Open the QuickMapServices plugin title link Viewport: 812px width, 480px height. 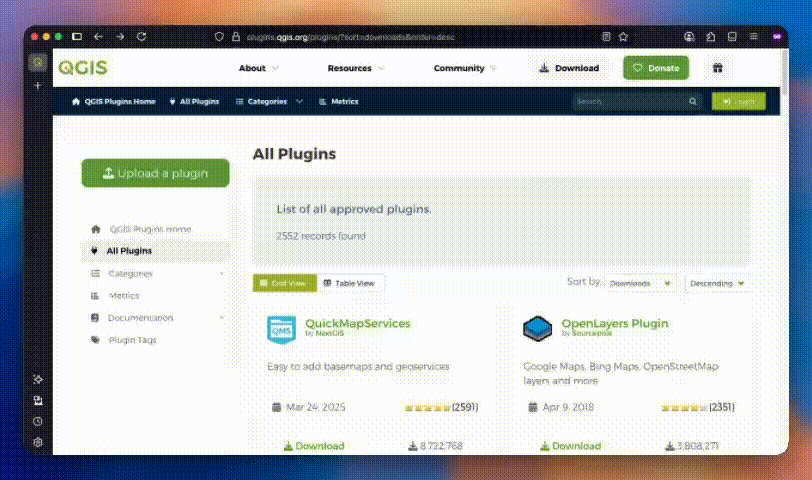(x=357, y=323)
